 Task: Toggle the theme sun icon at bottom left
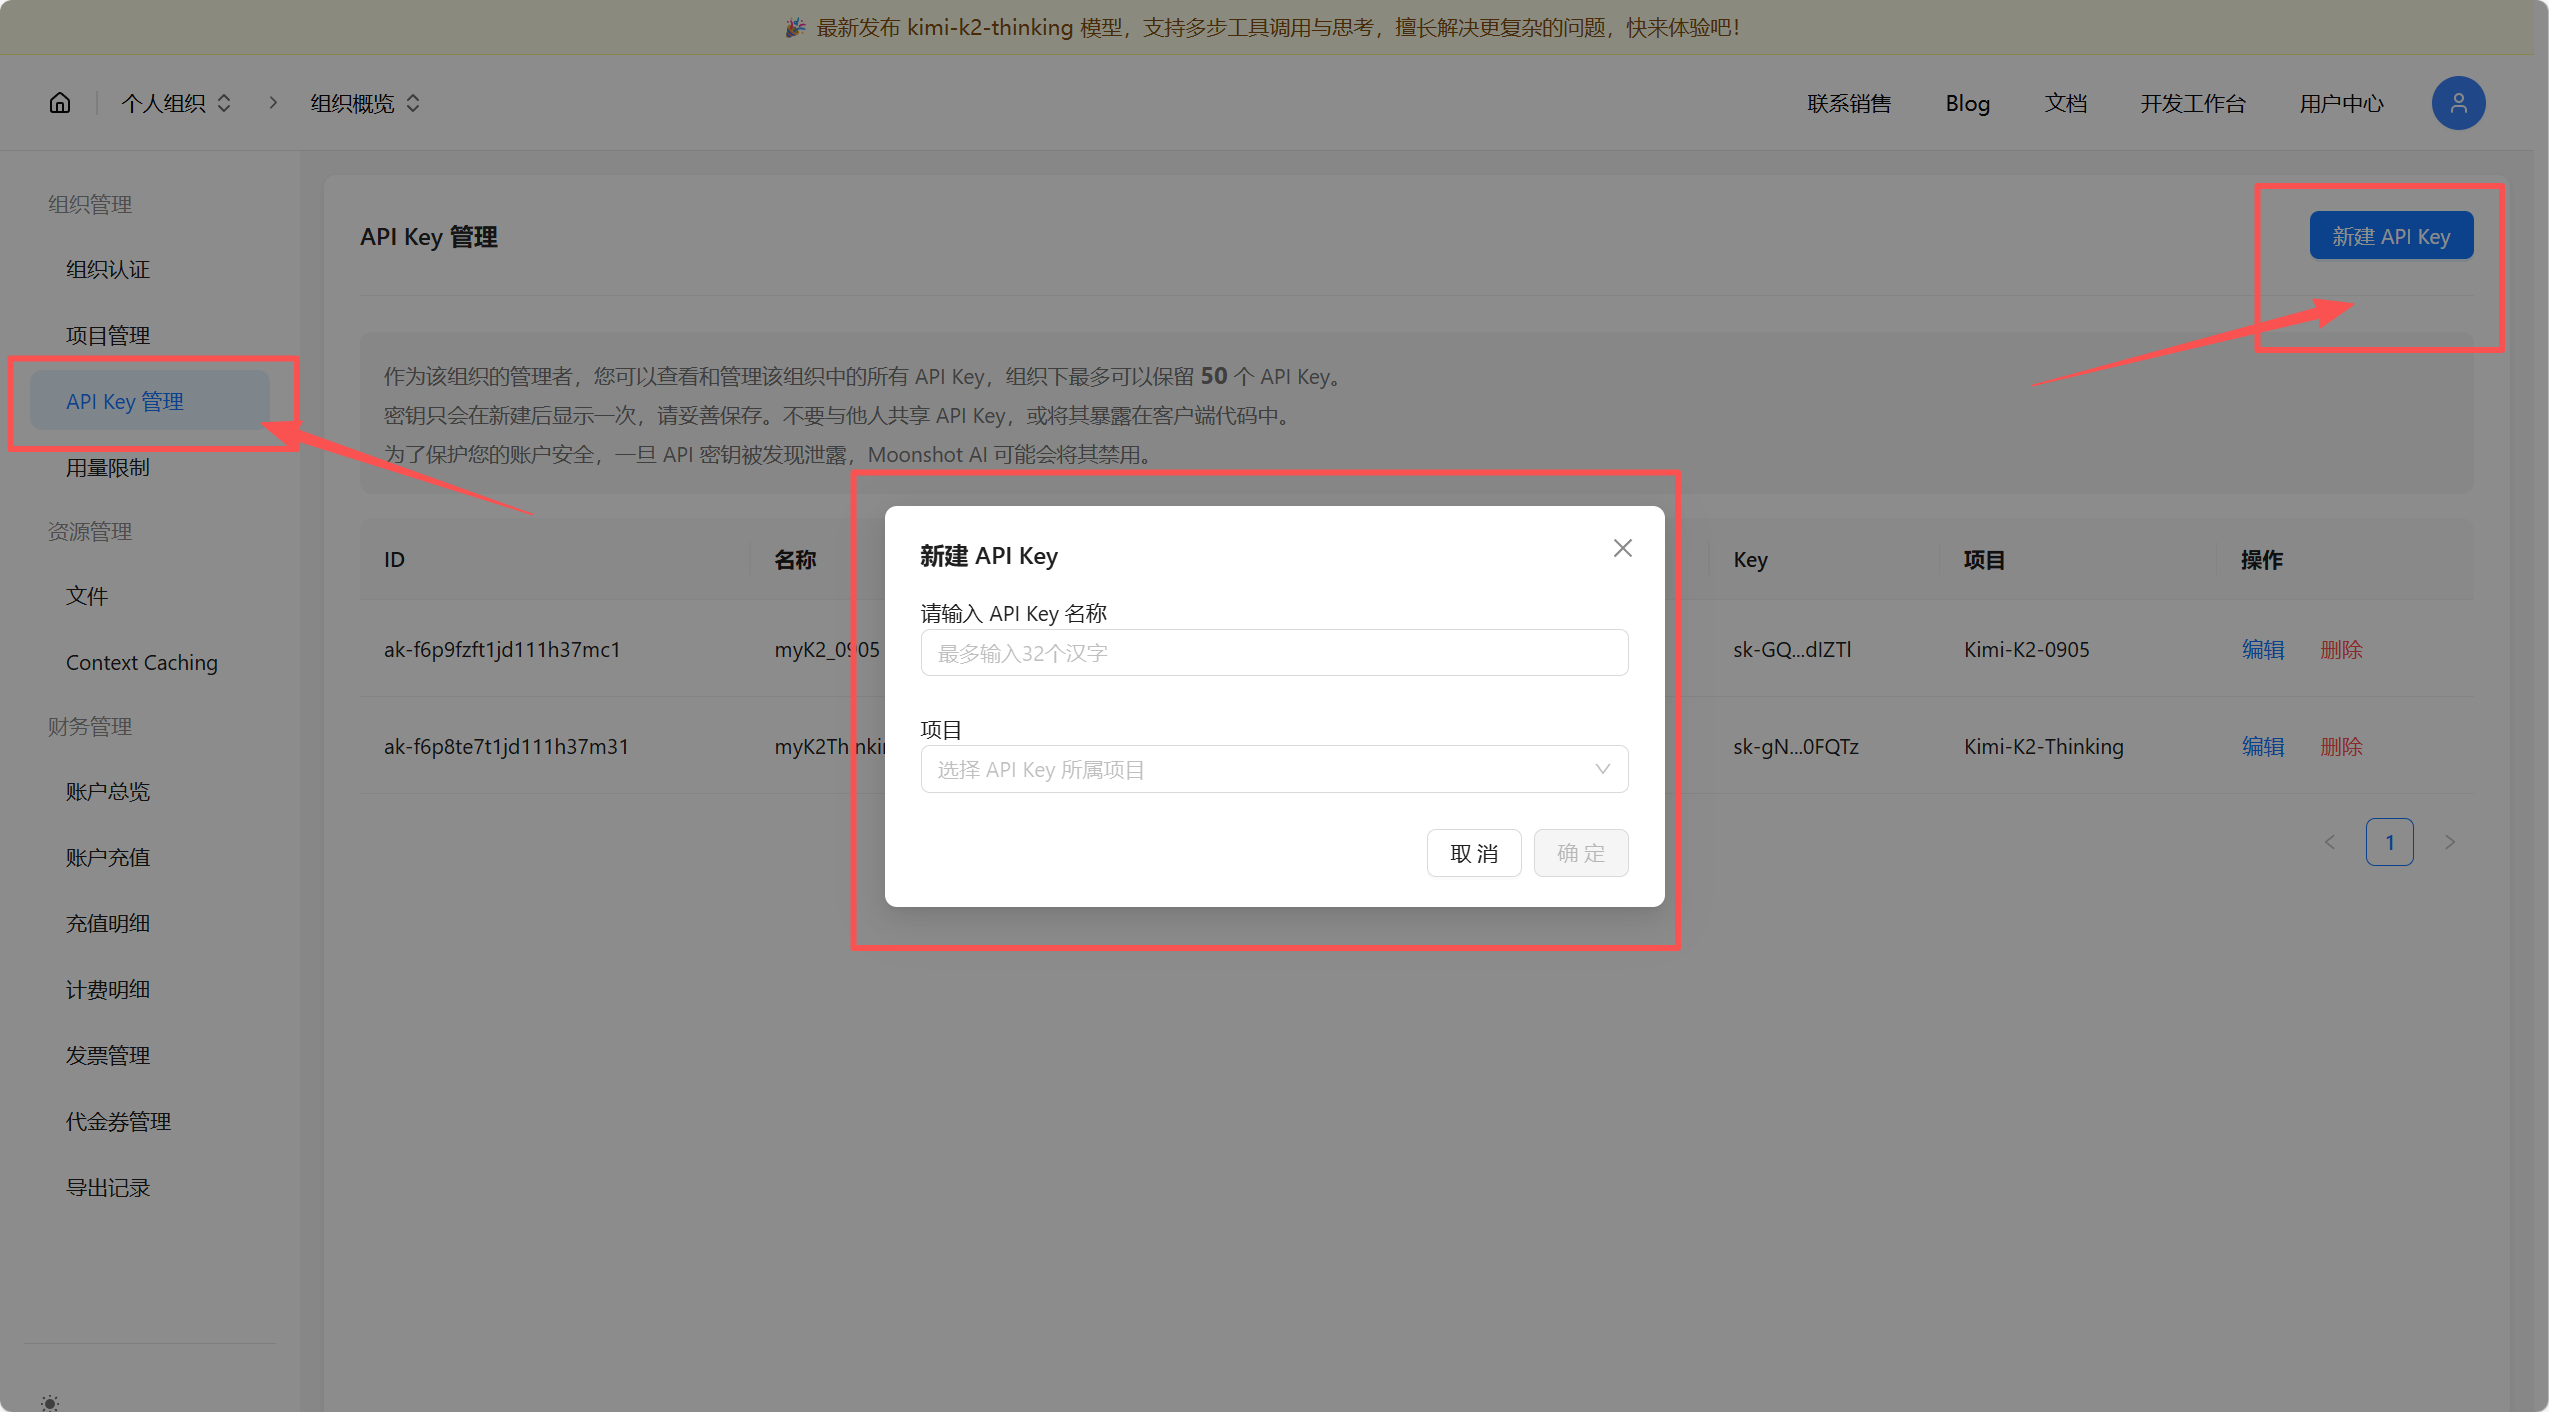[x=50, y=1402]
